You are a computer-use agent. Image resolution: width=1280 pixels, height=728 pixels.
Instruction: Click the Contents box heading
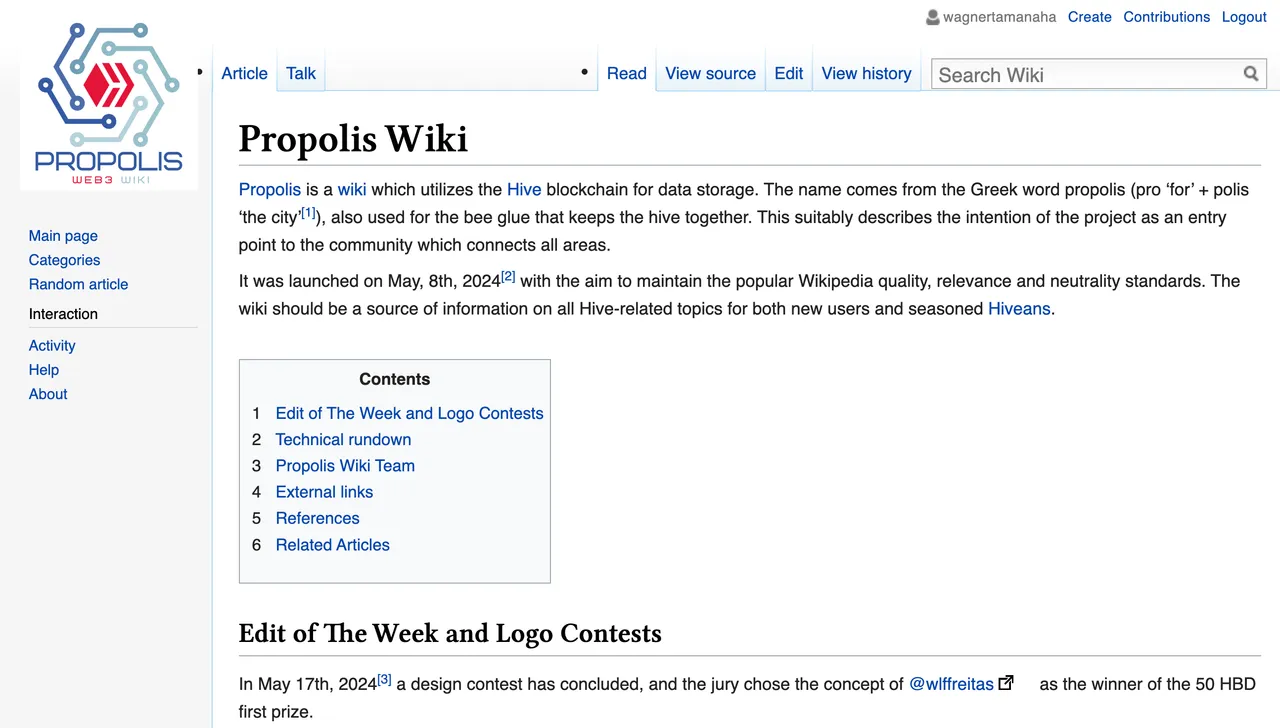point(395,379)
